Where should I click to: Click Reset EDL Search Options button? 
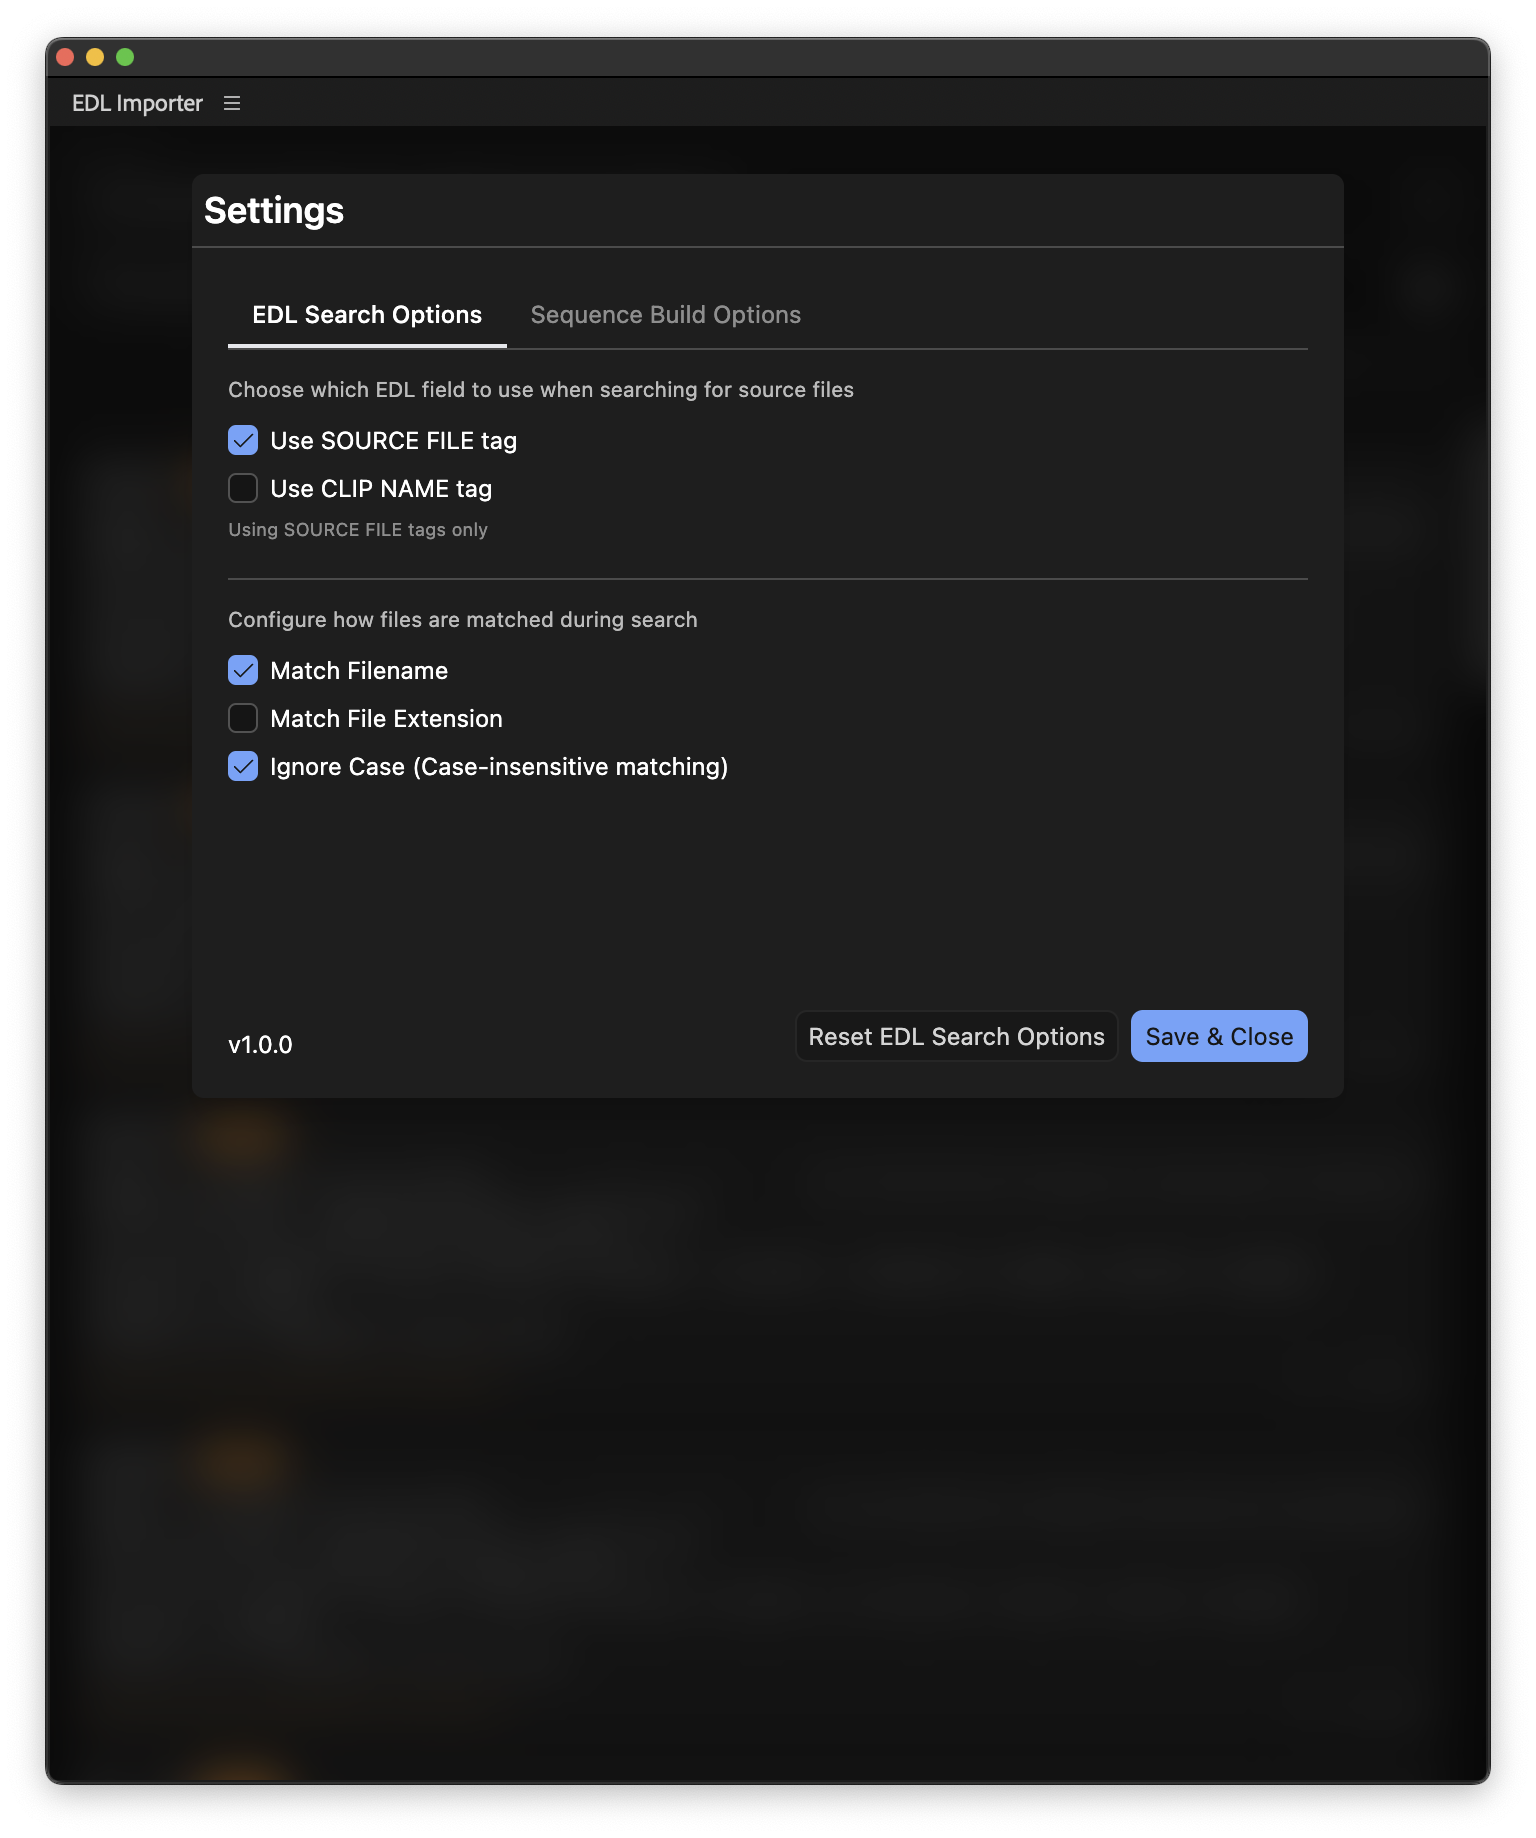coord(957,1036)
